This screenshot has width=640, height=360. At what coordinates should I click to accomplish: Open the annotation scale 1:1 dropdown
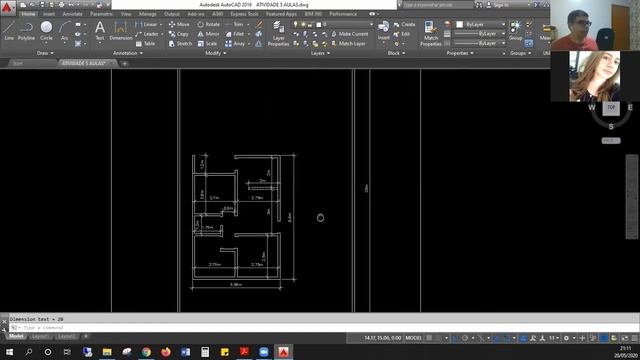tap(554, 338)
